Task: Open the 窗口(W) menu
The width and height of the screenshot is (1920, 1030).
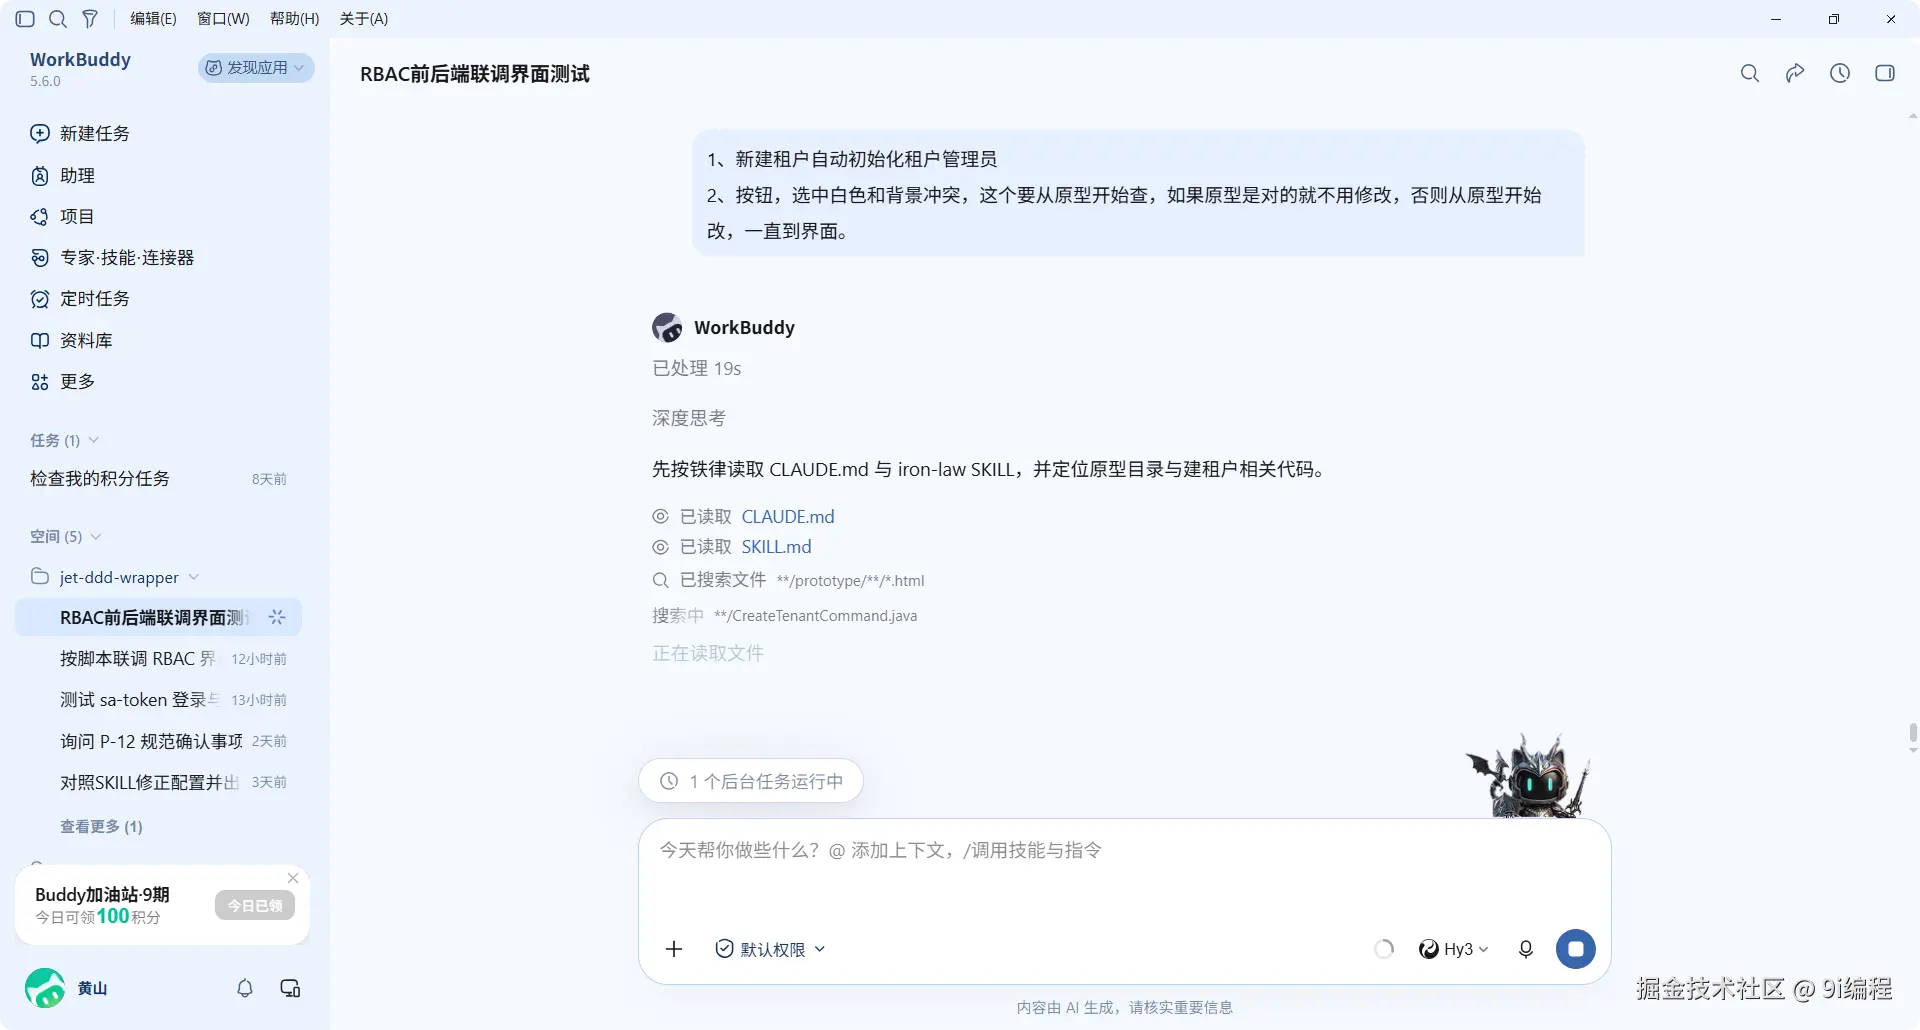Action: coord(223,19)
